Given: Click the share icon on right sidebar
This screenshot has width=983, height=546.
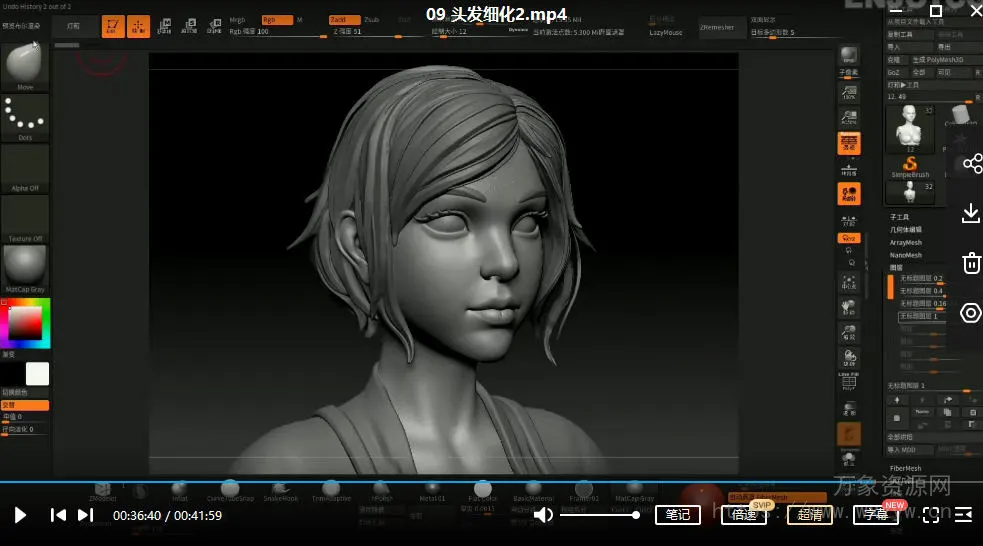Looking at the screenshot, I should click(971, 164).
